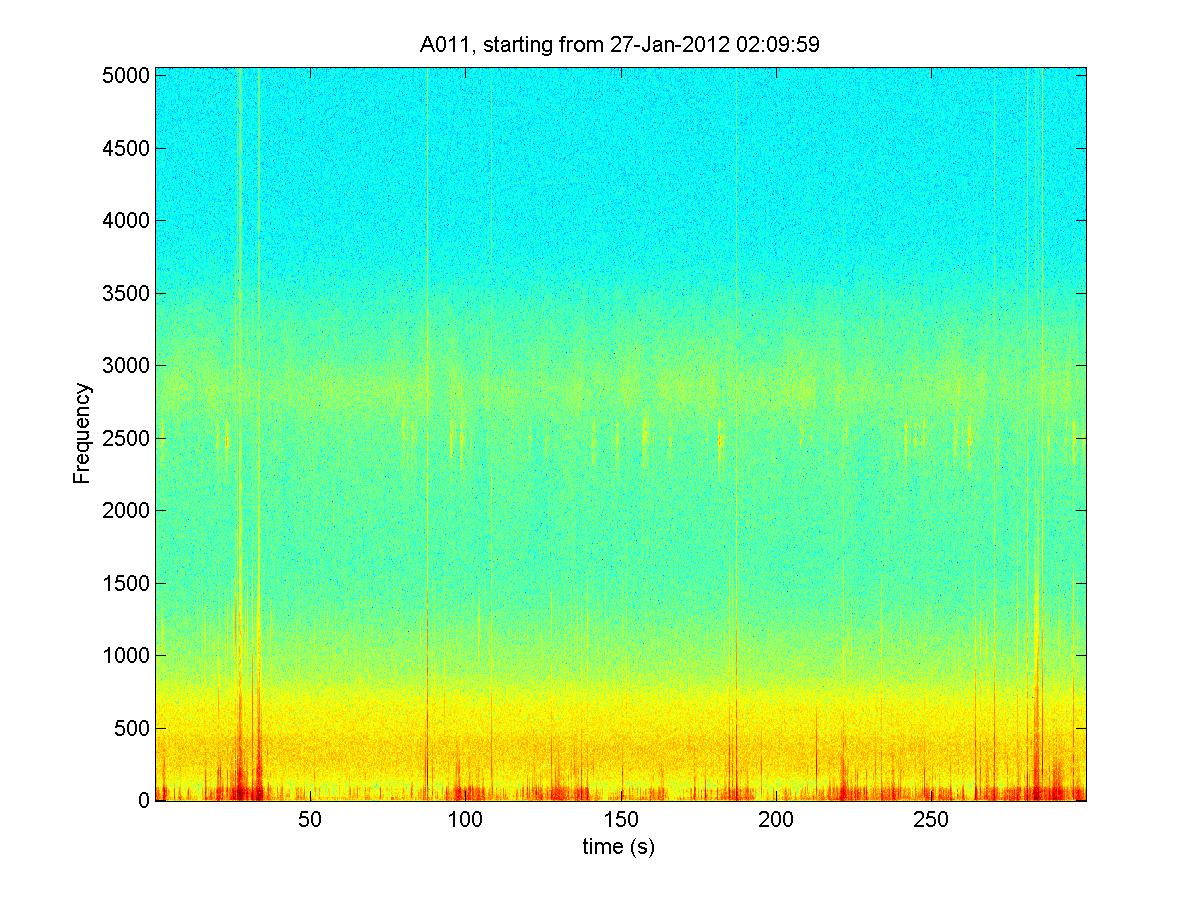This screenshot has height=900, width=1200.
Task: Select the 3500 frequency tick label
Action: (x=125, y=293)
